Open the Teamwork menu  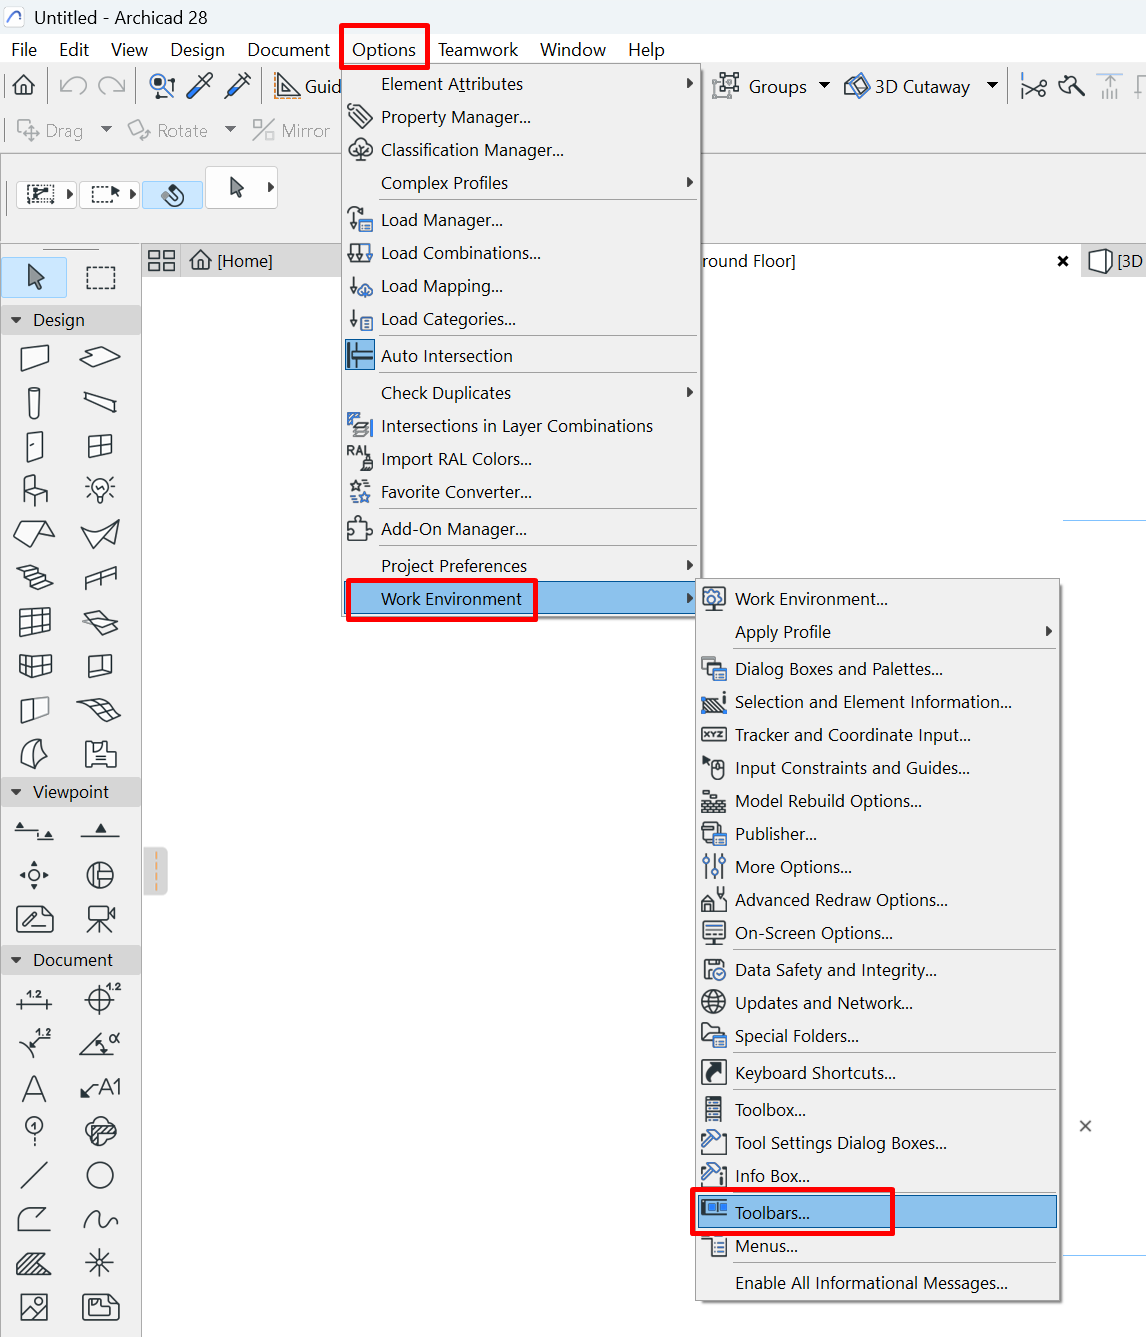click(478, 50)
